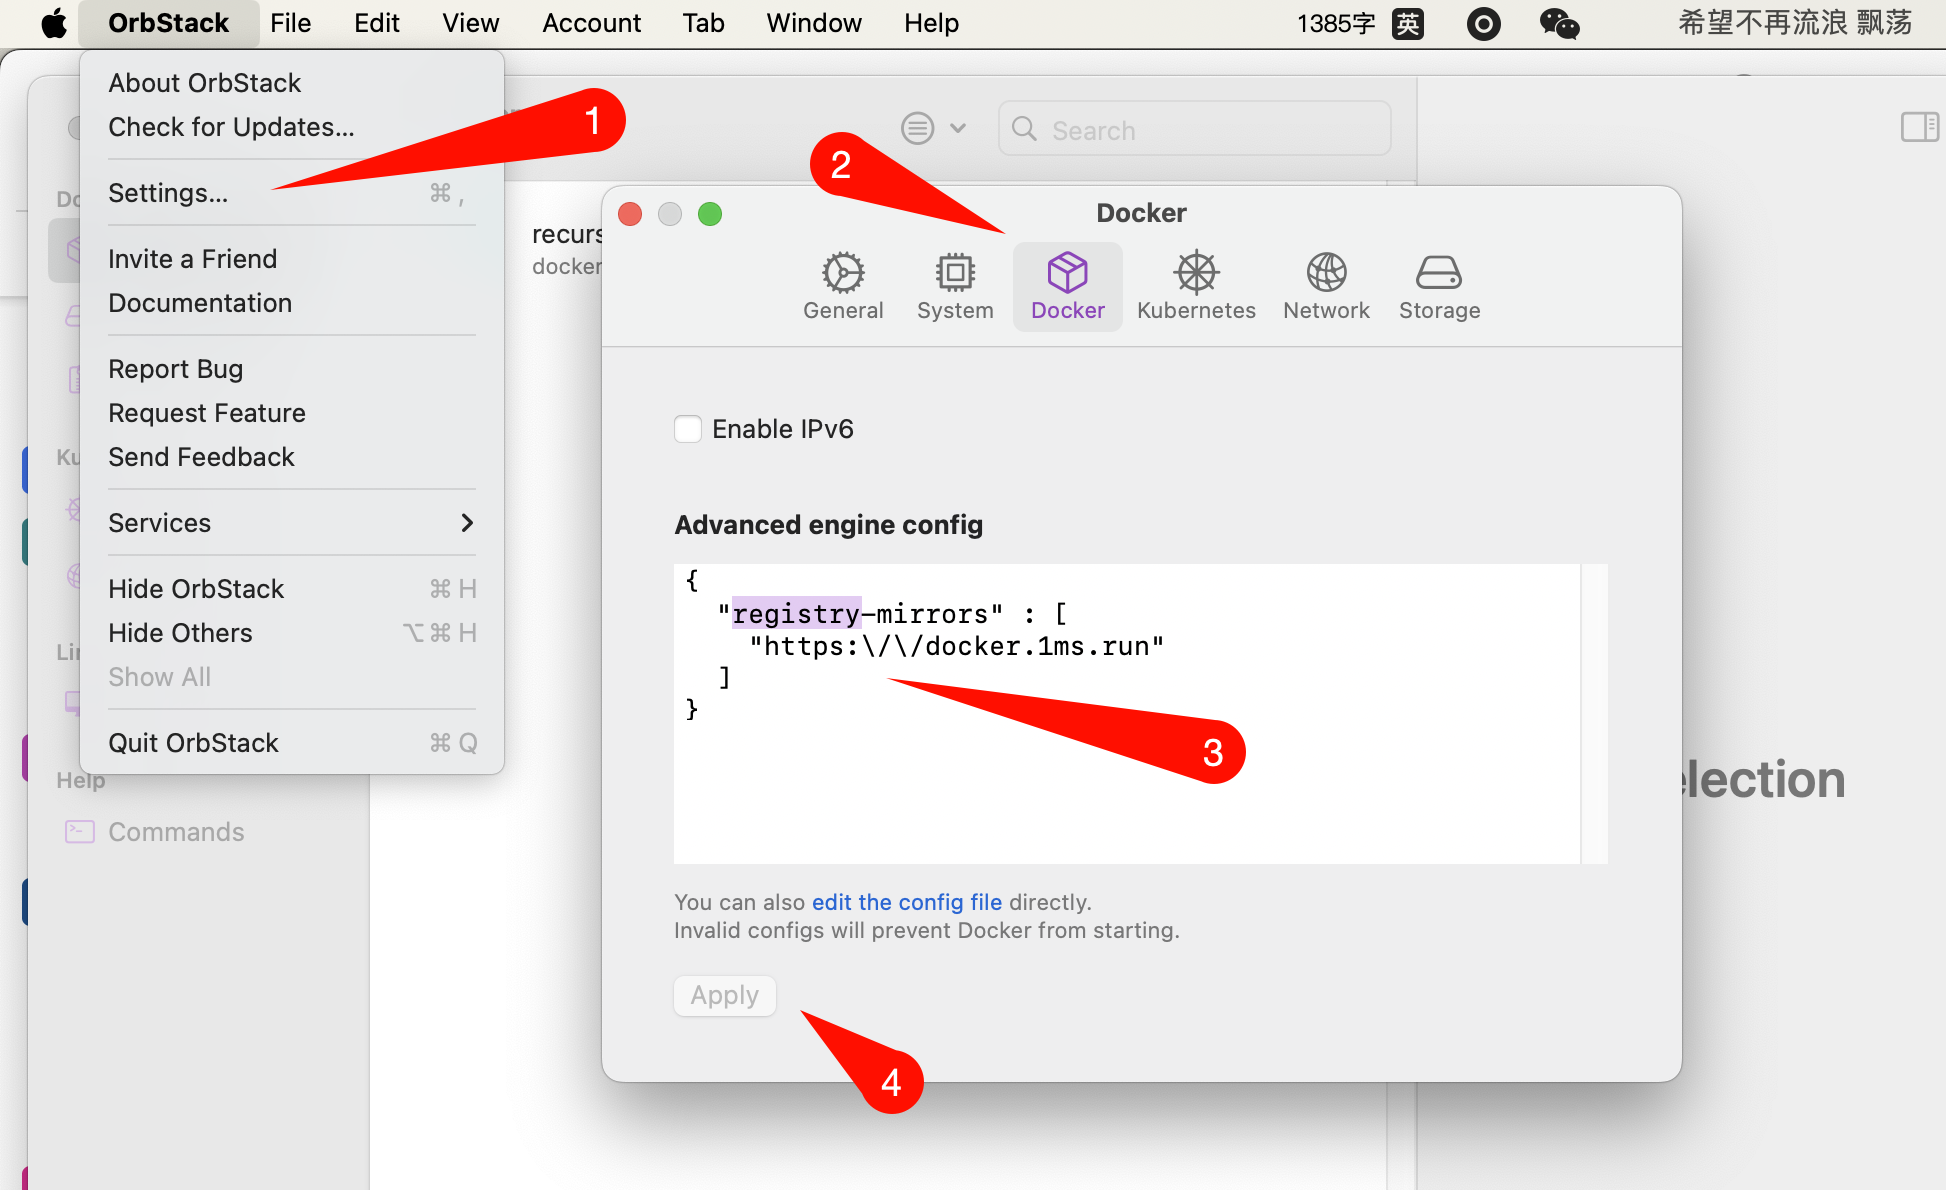Click the 1385字 word count status item
This screenshot has height=1190, width=1946.
(x=1336, y=23)
